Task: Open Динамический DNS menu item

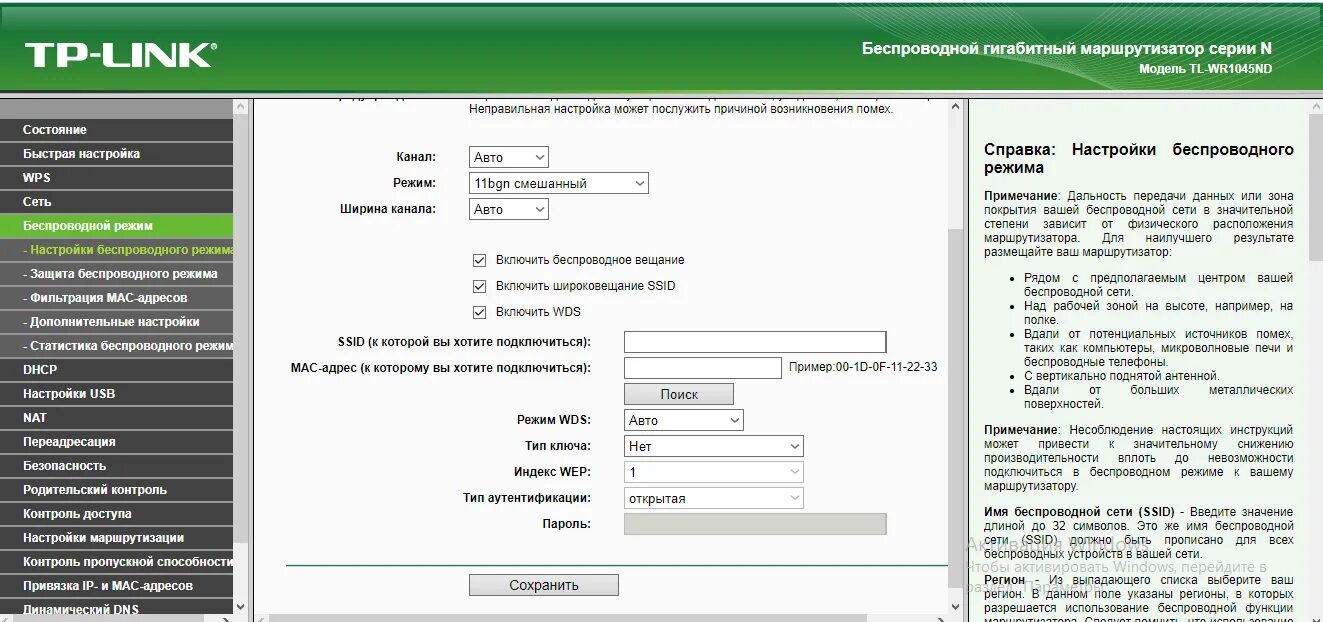Action: 116,609
